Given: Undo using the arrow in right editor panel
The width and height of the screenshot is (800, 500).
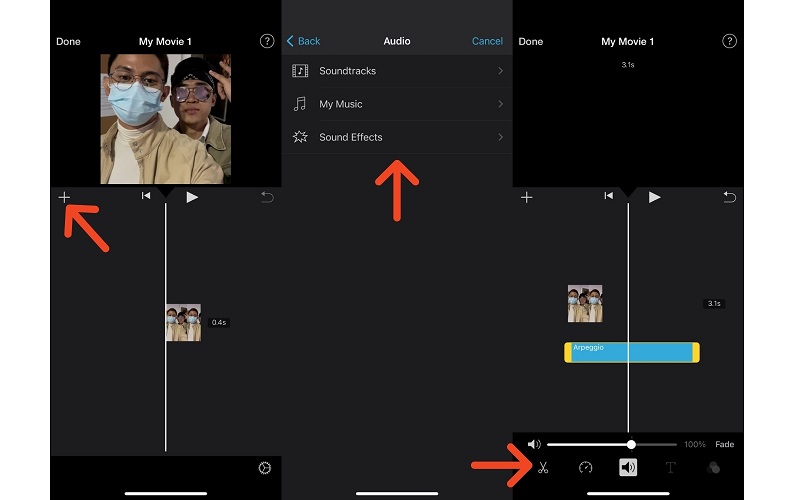Looking at the screenshot, I should tap(729, 197).
